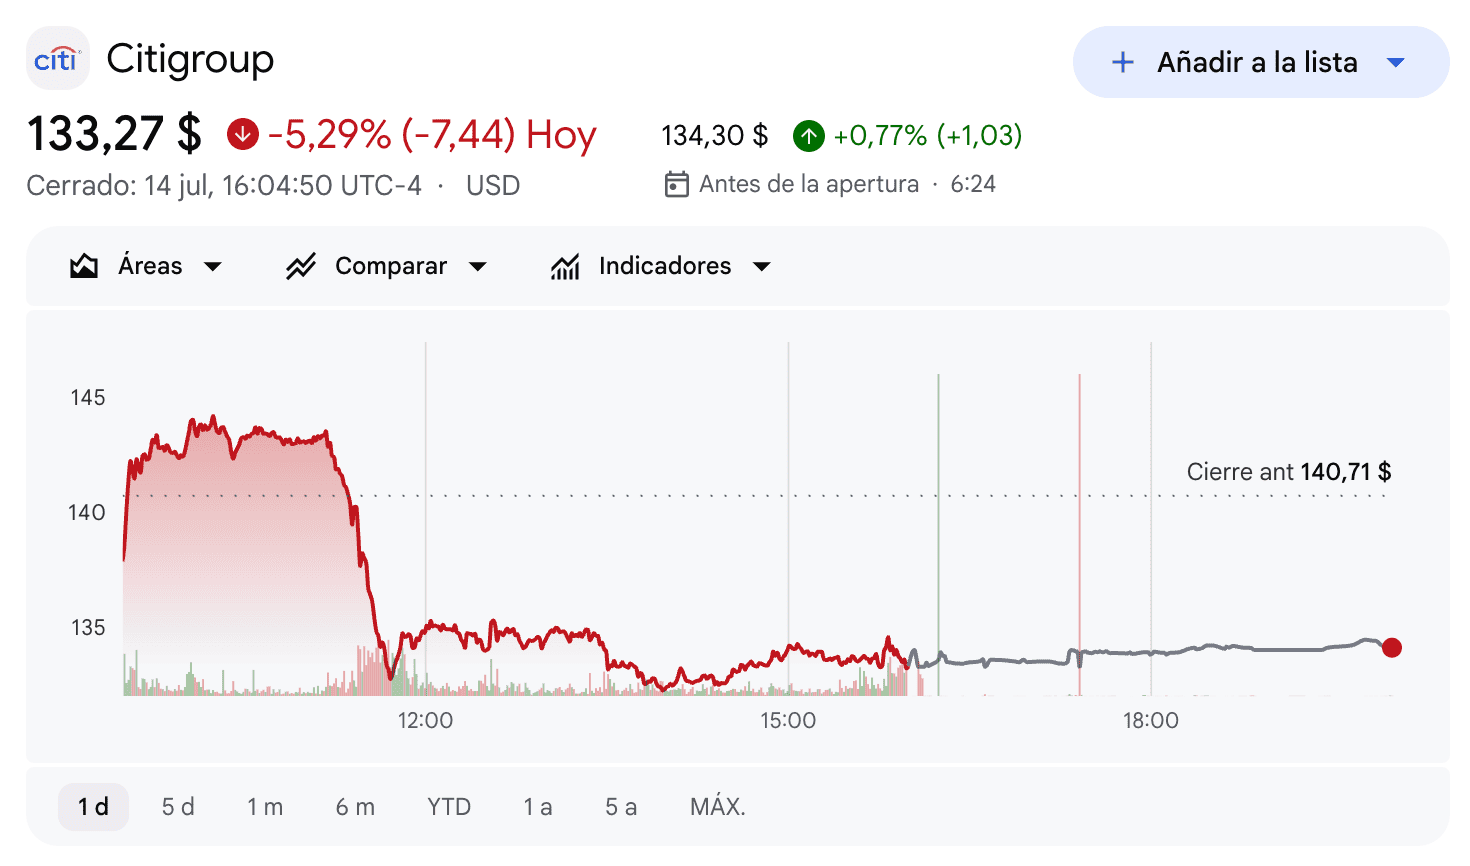Switch to the 5 a range
This screenshot has width=1470, height=866.
(x=621, y=807)
